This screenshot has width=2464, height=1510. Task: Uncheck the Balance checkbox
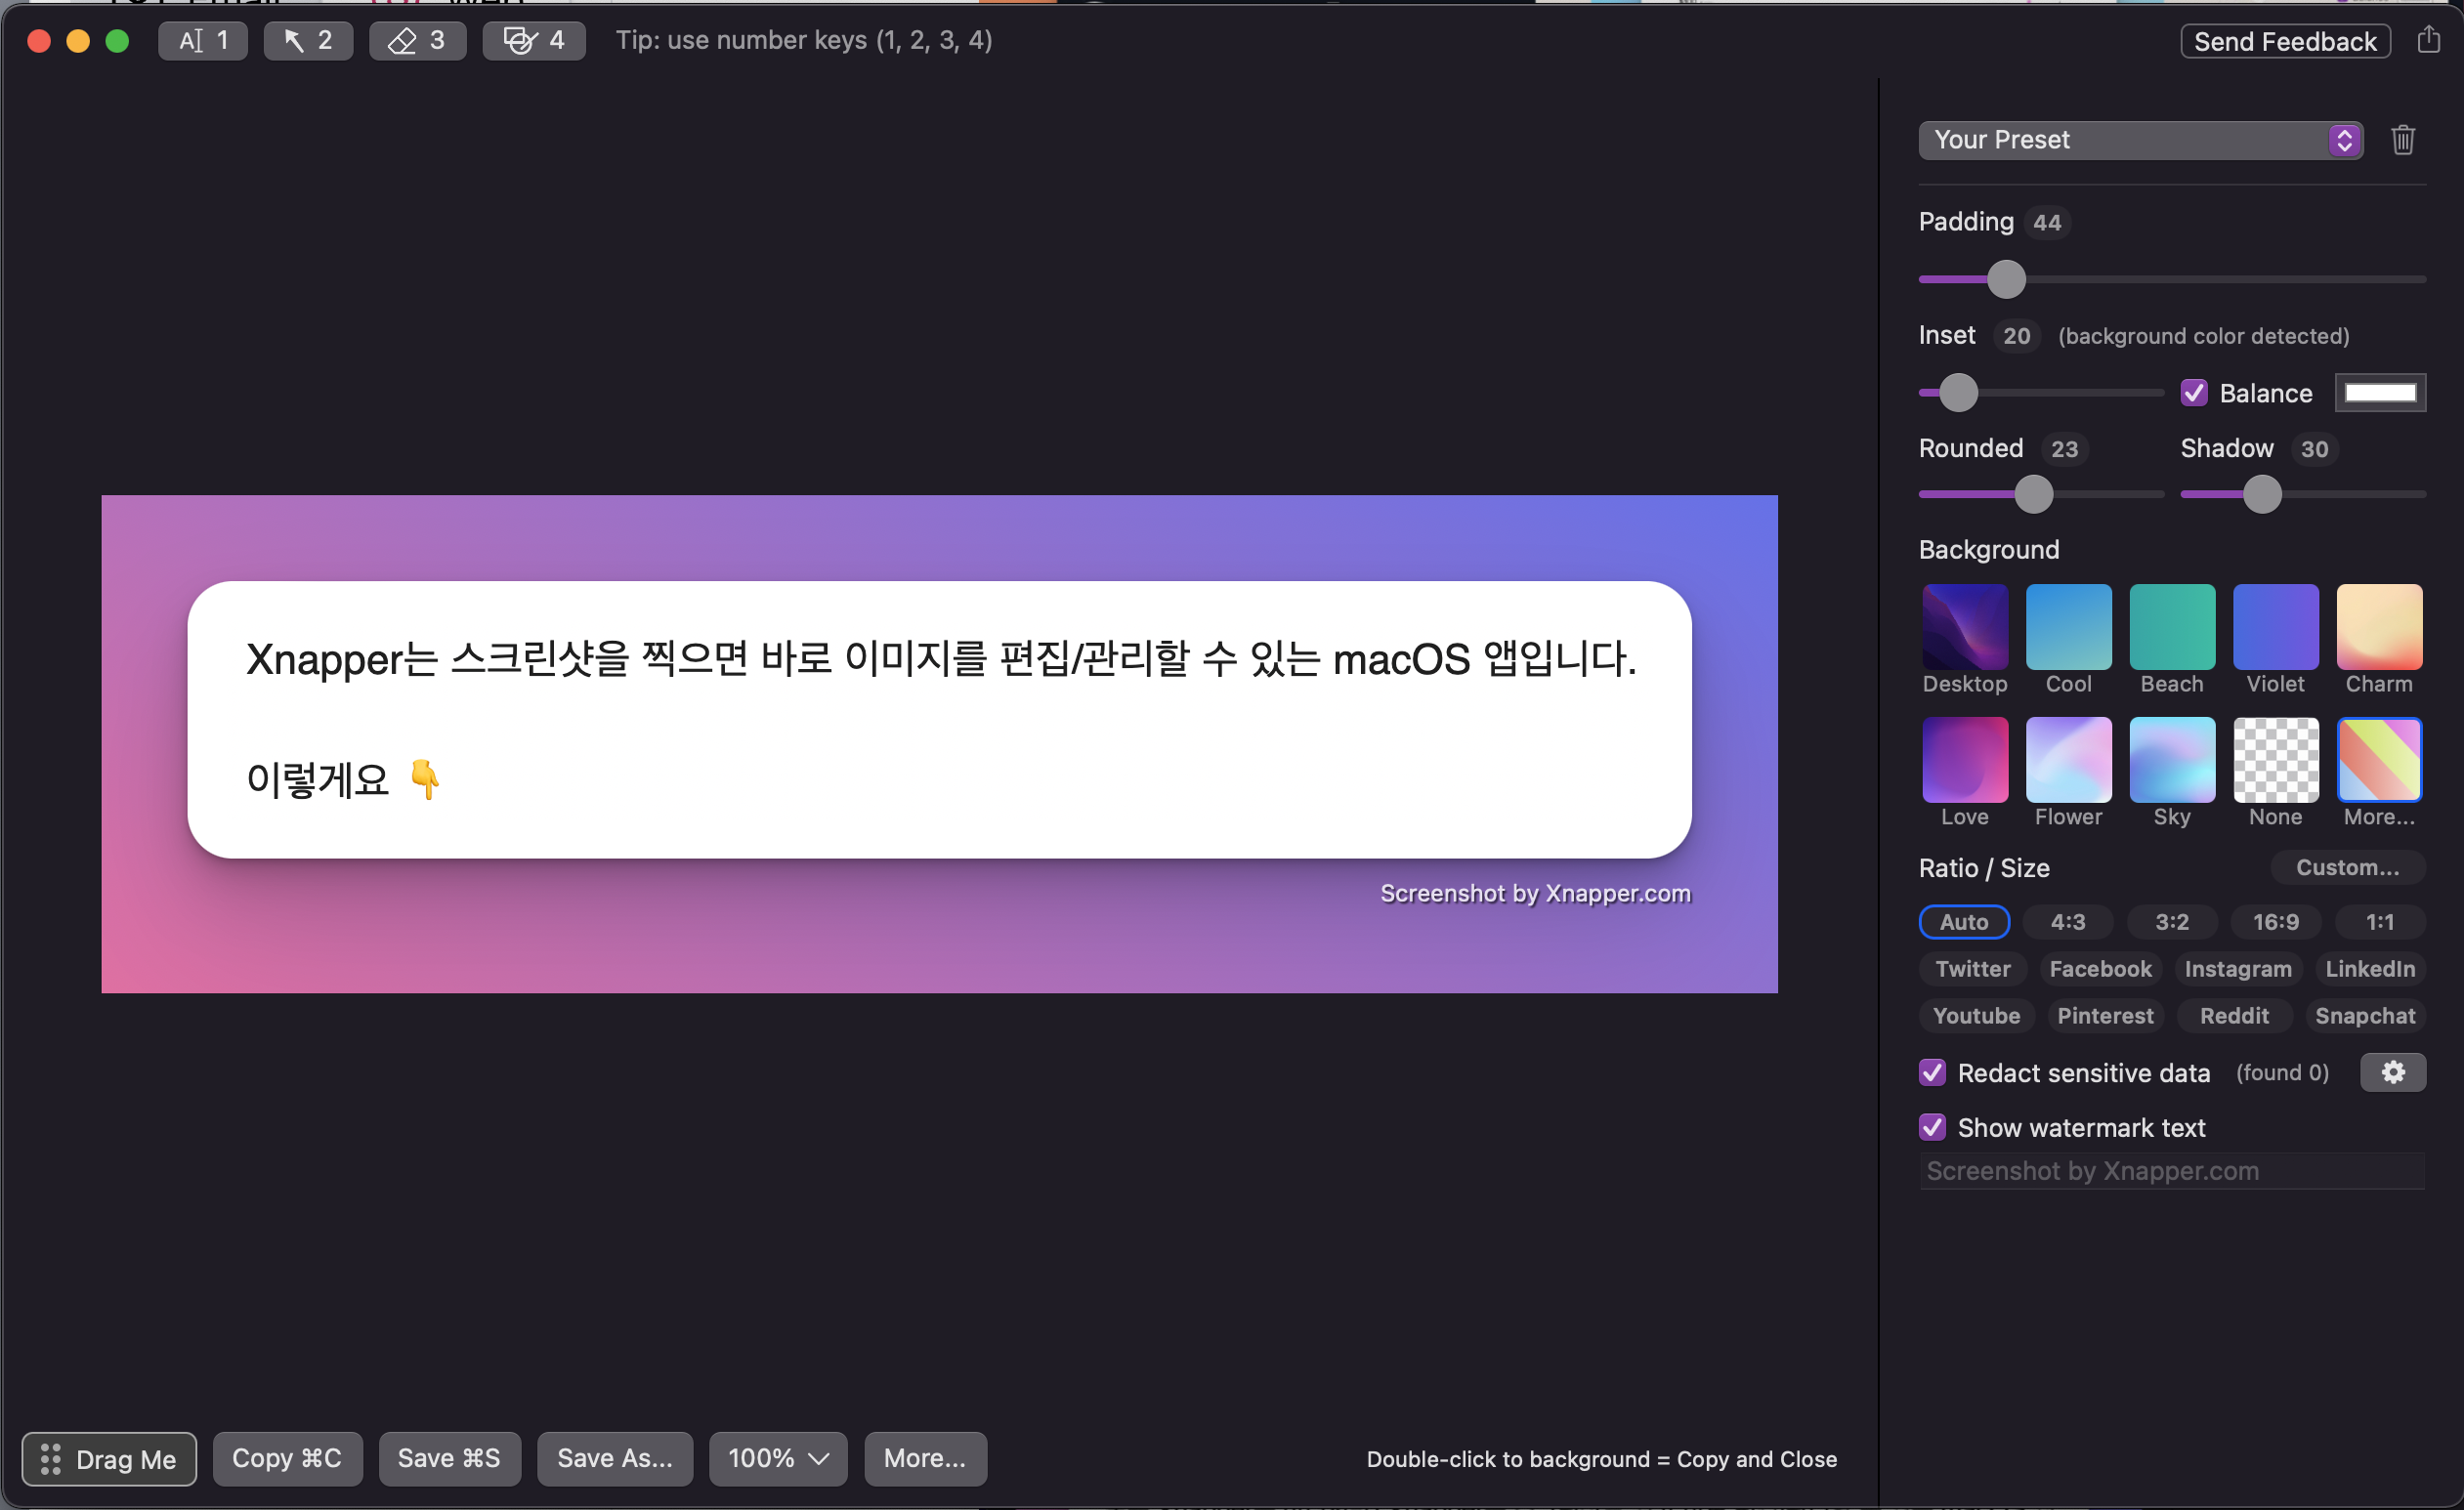coord(2193,393)
